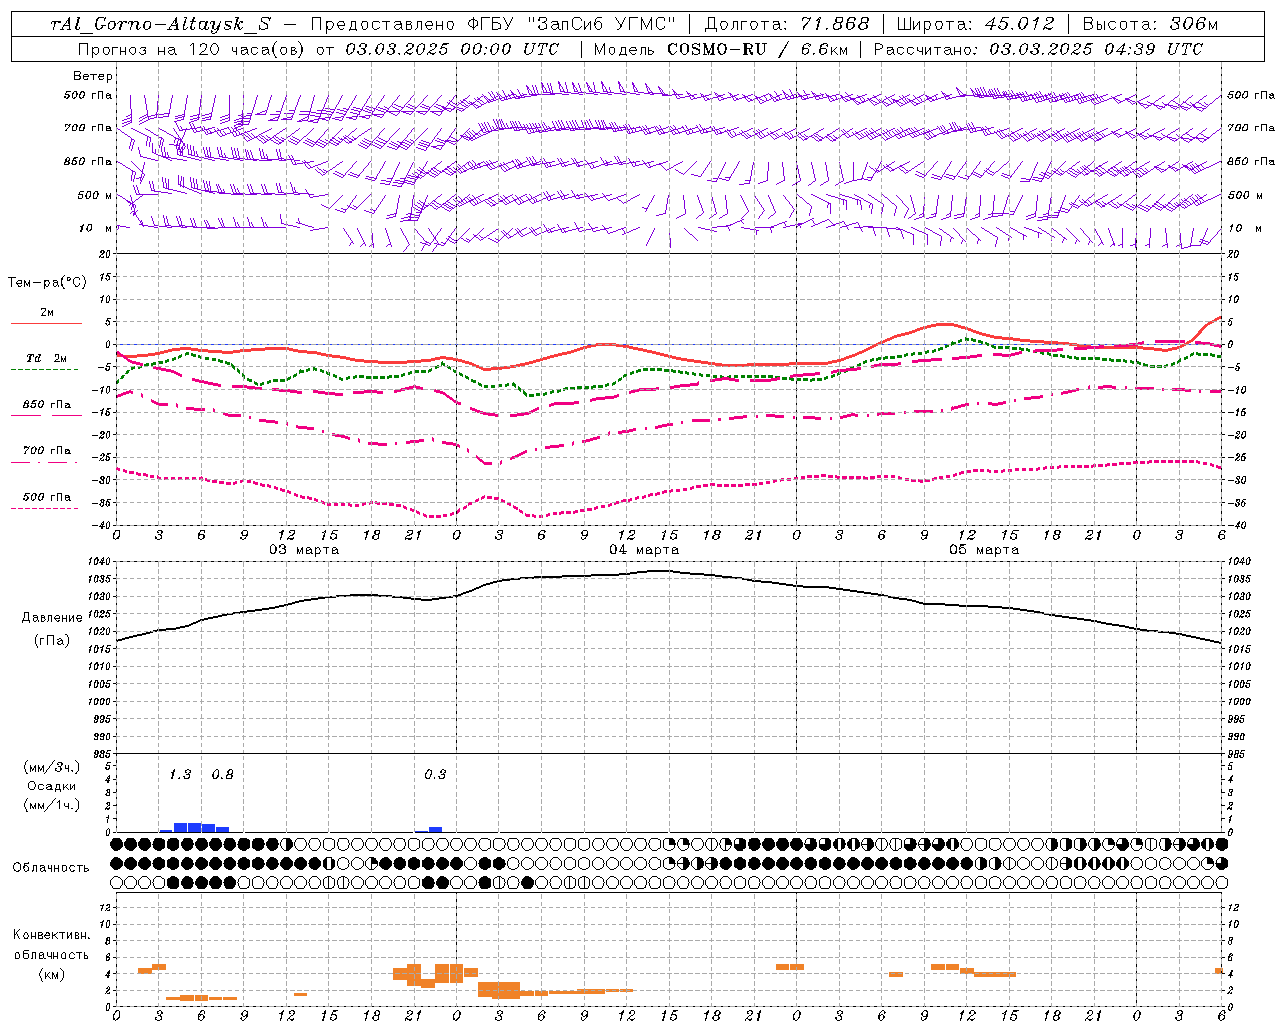Click the "500 м" wind level label on left
The image size is (1280, 1024).
tap(96, 195)
